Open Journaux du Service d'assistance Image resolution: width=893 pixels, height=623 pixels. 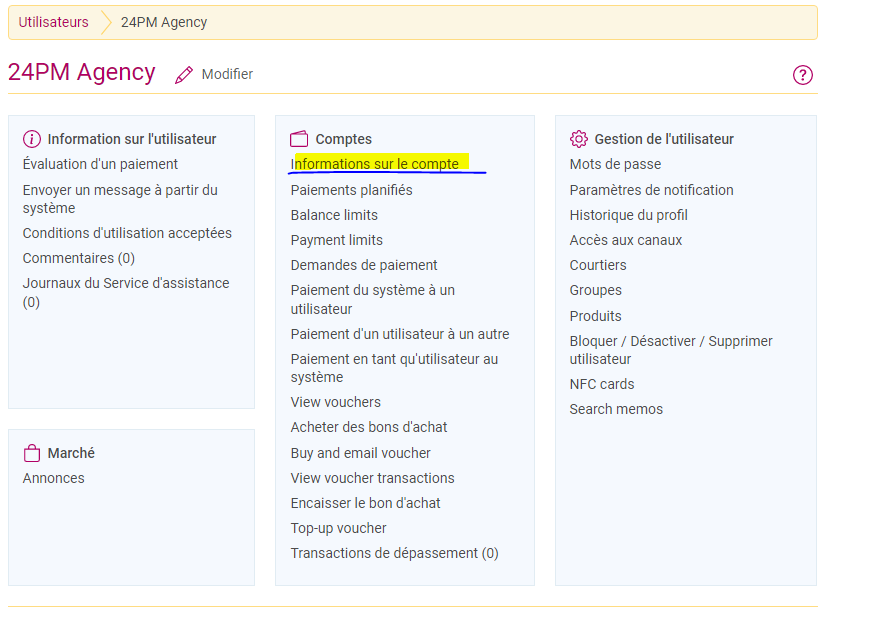point(126,292)
